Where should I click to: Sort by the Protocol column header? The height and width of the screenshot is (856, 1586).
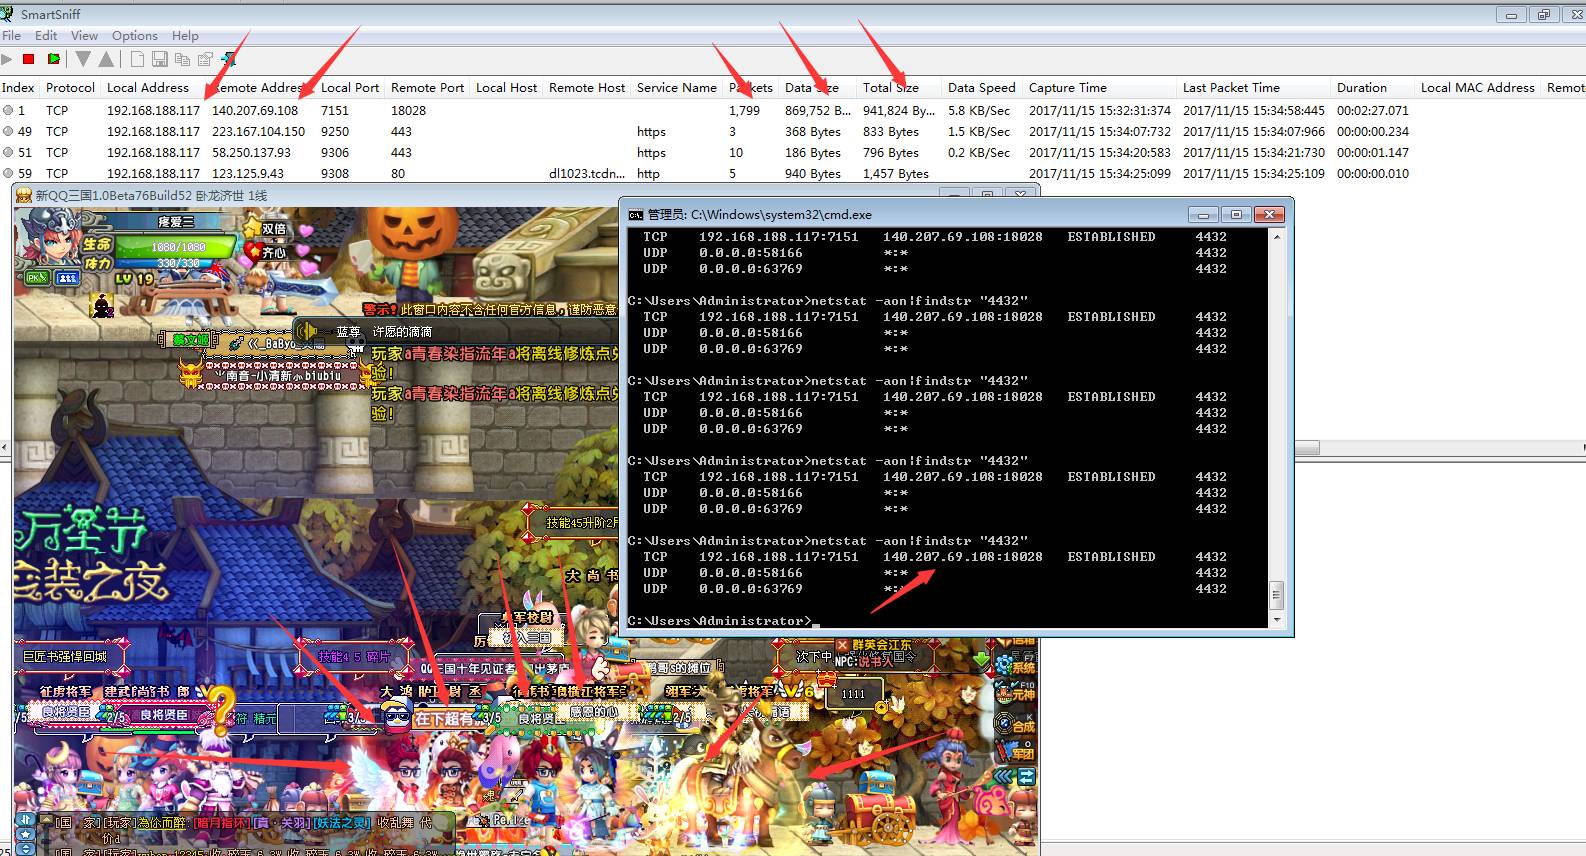[70, 88]
